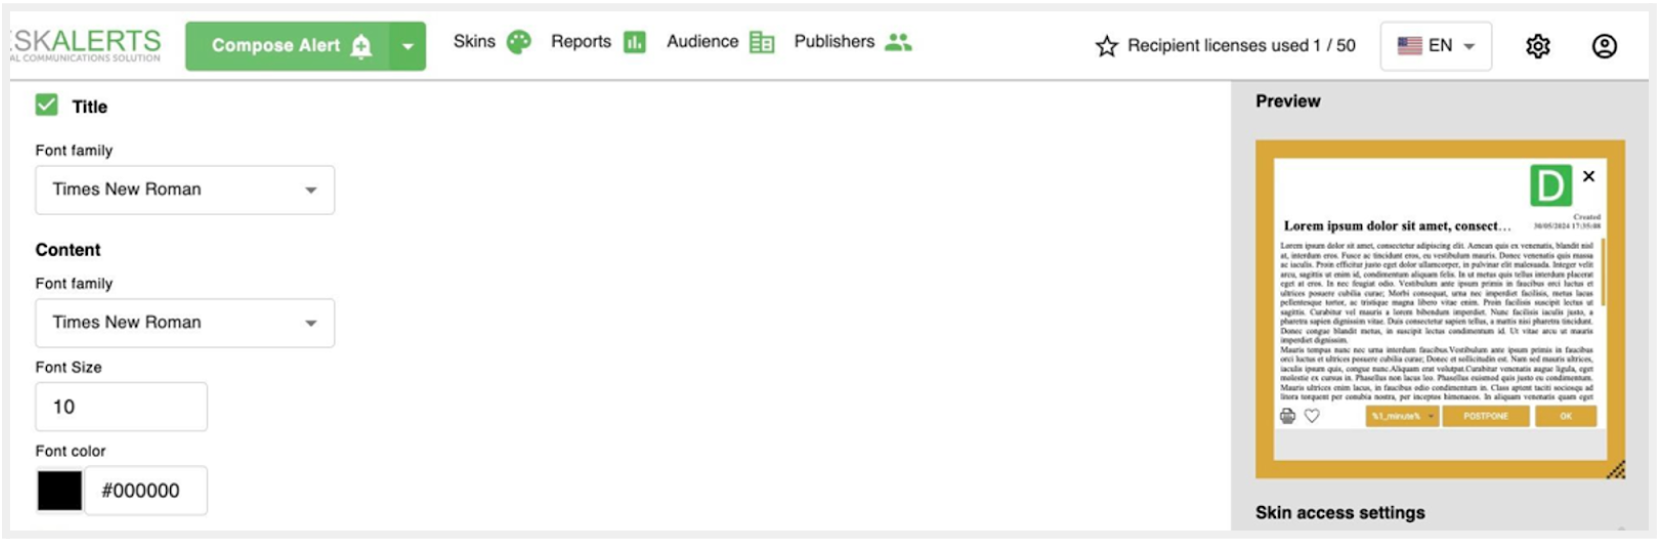This screenshot has width=1662, height=540.
Task: Click the #000000 hex color field
Action: [146, 491]
